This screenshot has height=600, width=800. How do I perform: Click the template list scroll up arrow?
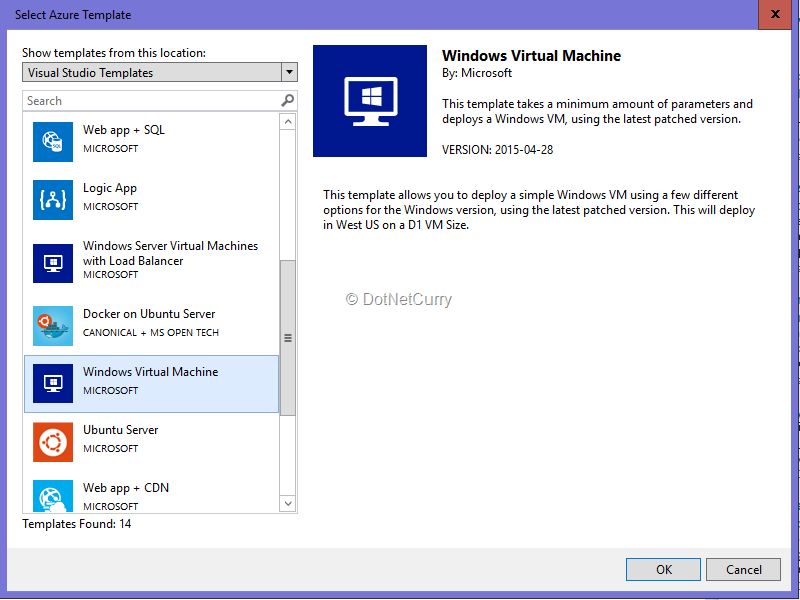288,121
